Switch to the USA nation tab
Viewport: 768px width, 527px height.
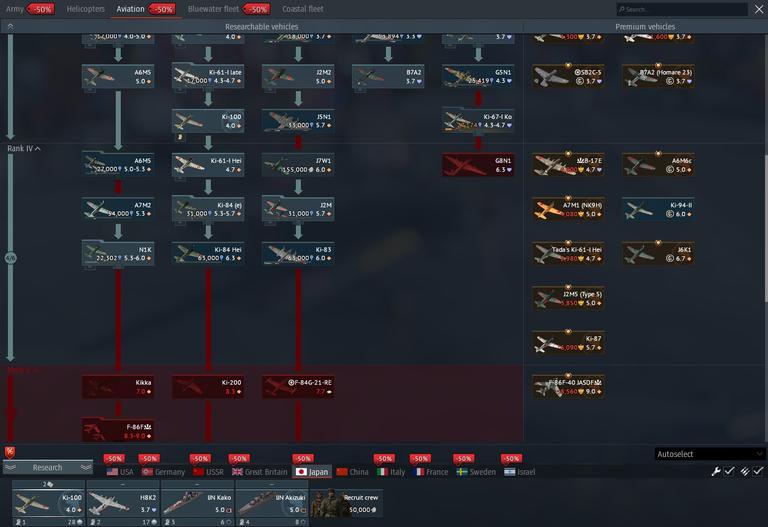tap(120, 472)
